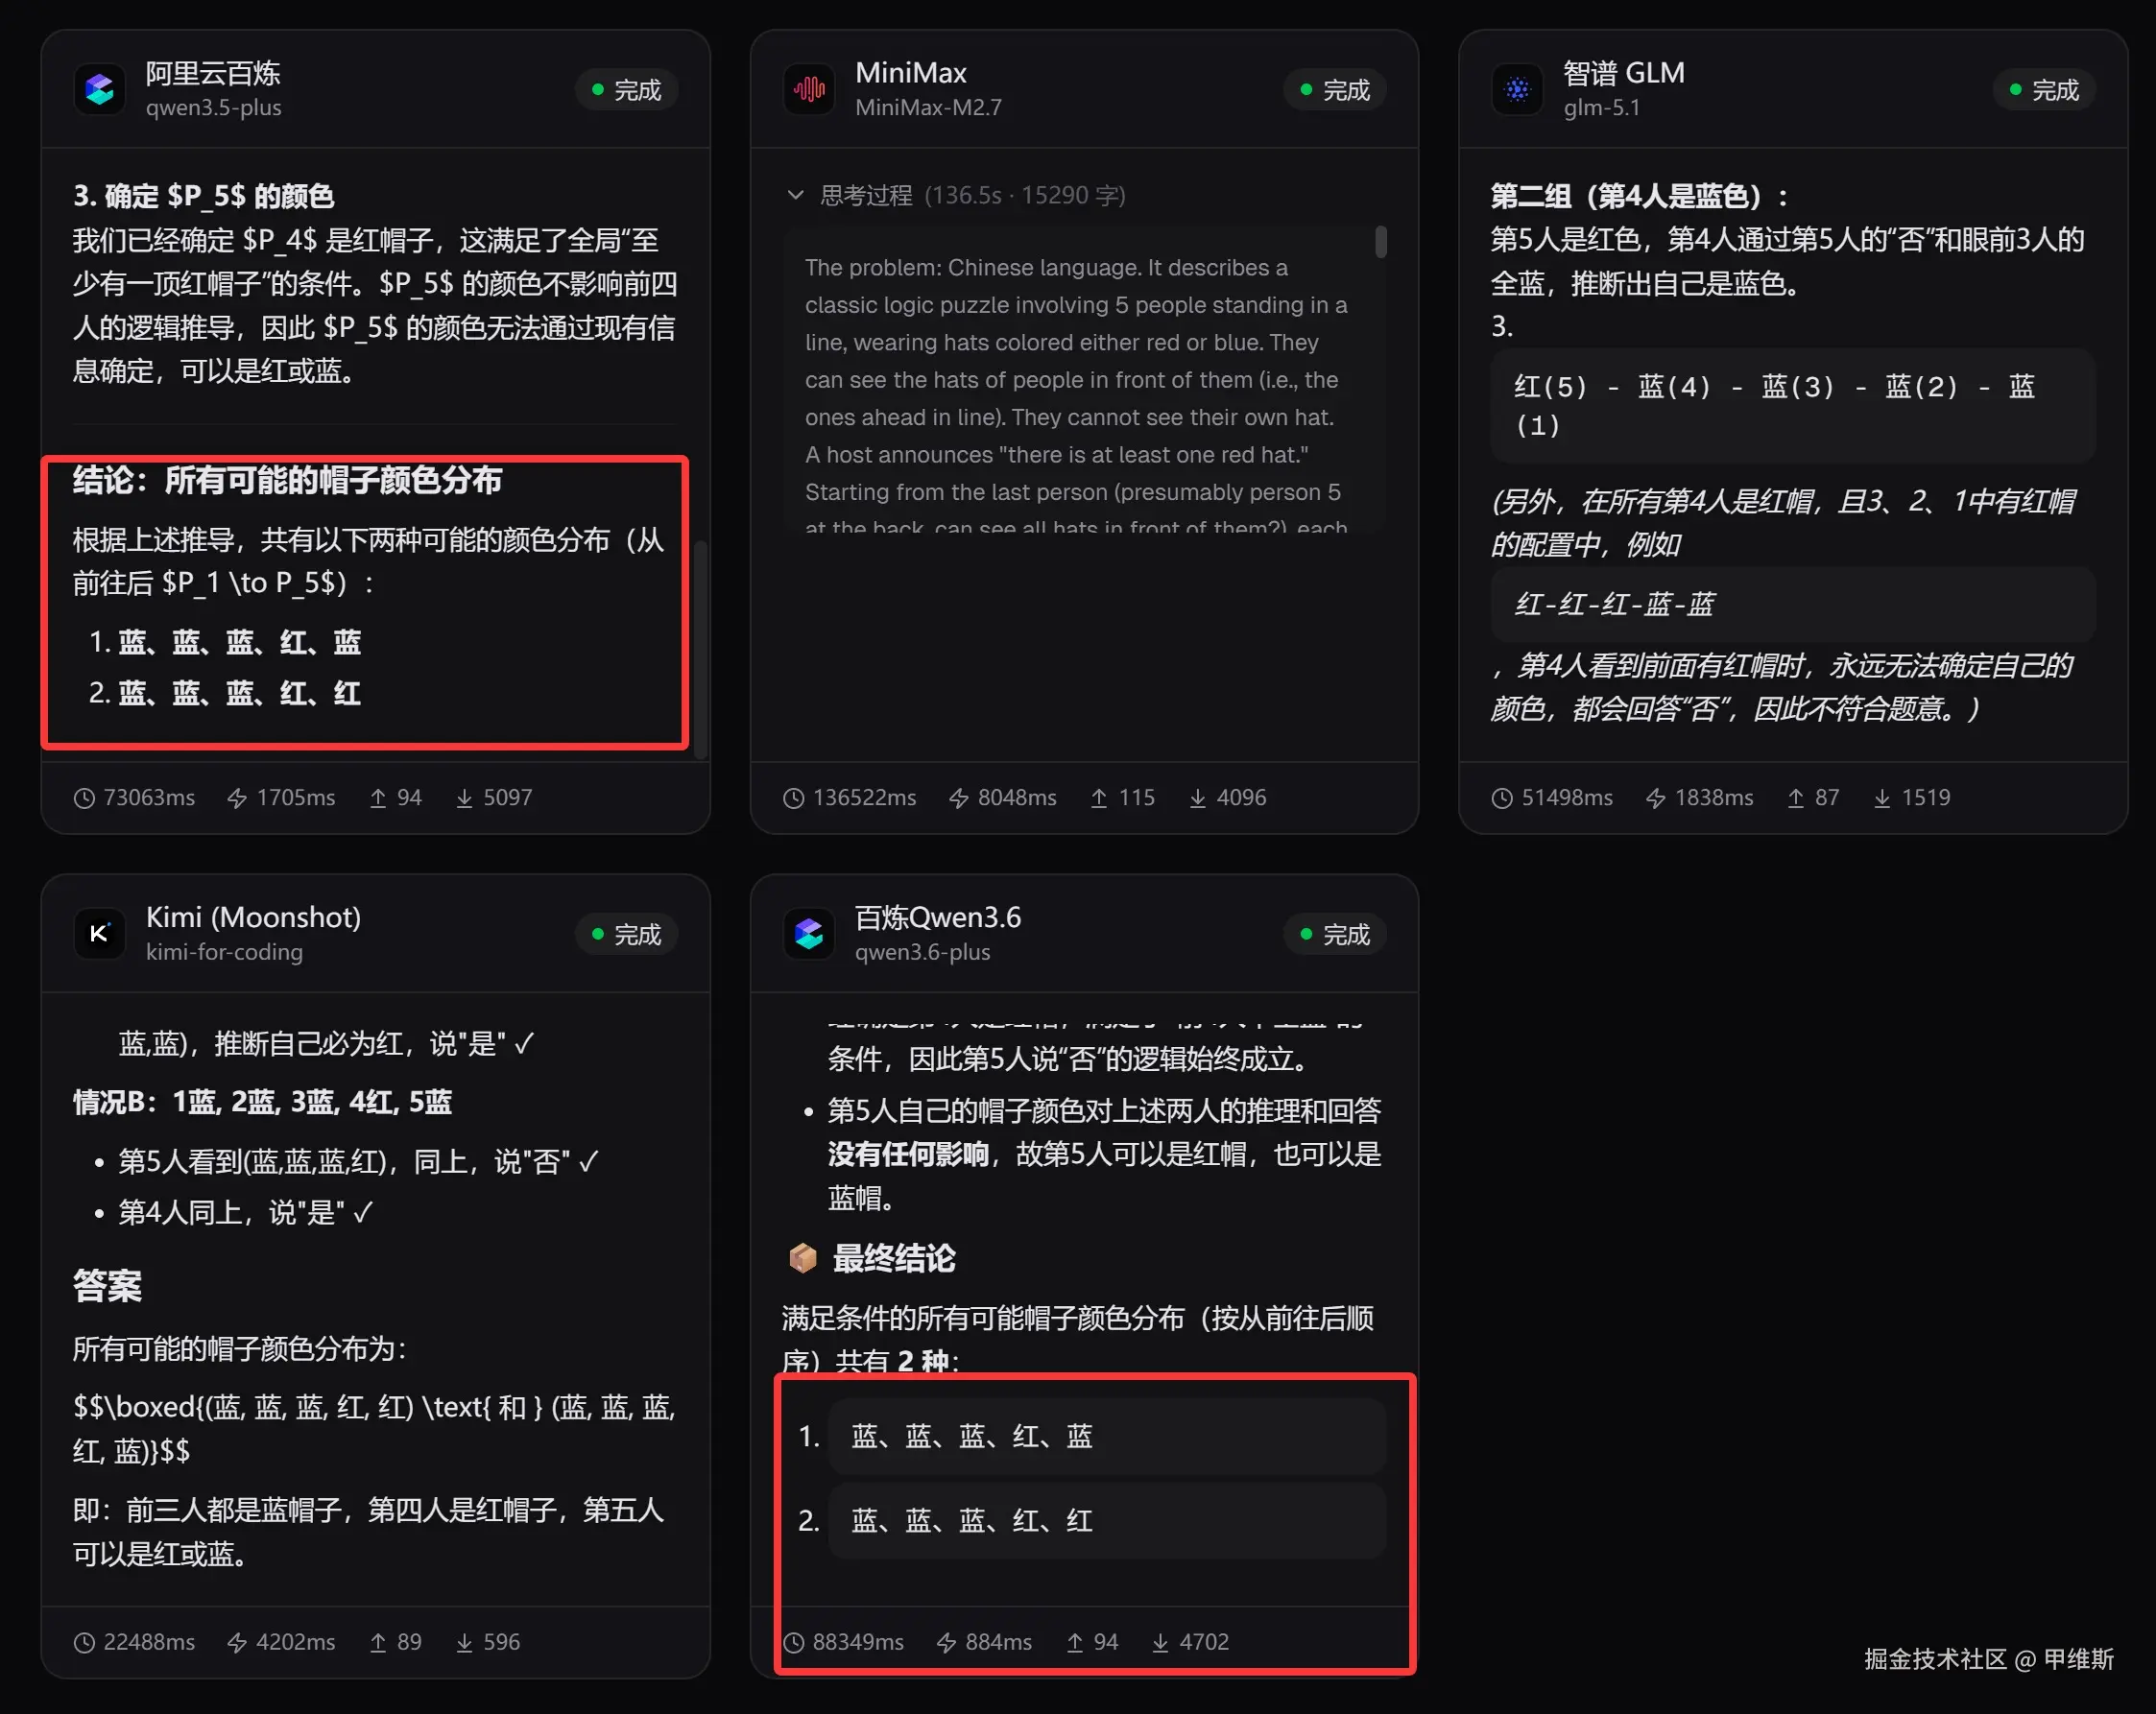This screenshot has height=1714, width=2156.
Task: Click the first result 蓝、蓝、蓝、红、蓝 in Qwen3.6 card
Action: coord(1107,1436)
